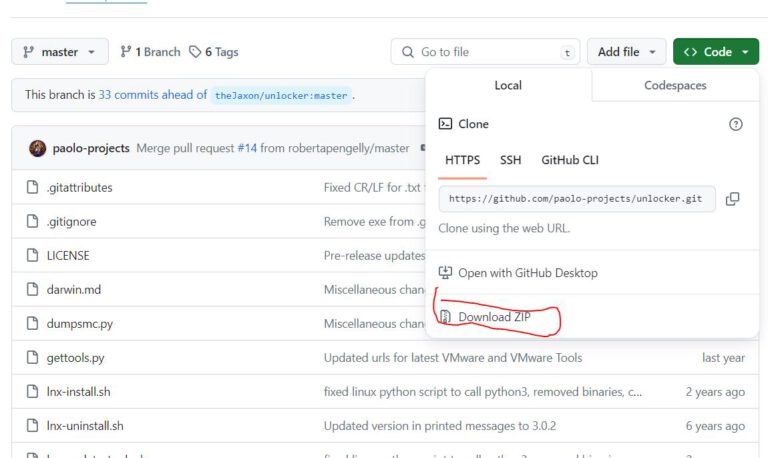Switch to the Codespaces tab
The image size is (768, 458).
[x=675, y=85]
